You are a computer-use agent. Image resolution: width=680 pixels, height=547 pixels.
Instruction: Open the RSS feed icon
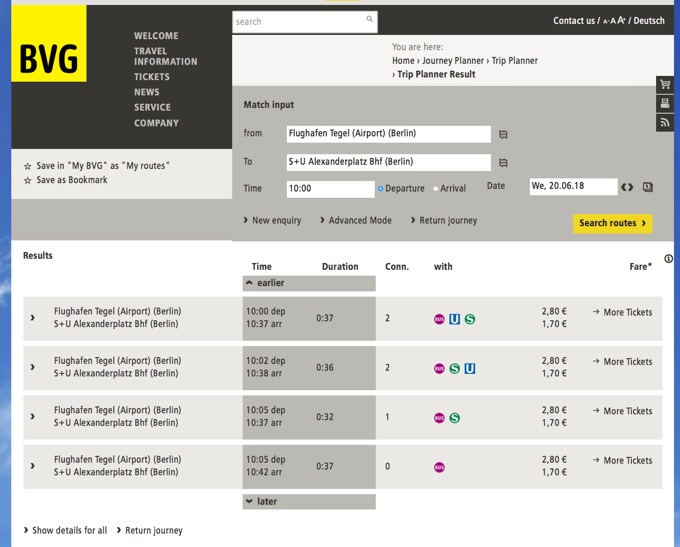[665, 123]
